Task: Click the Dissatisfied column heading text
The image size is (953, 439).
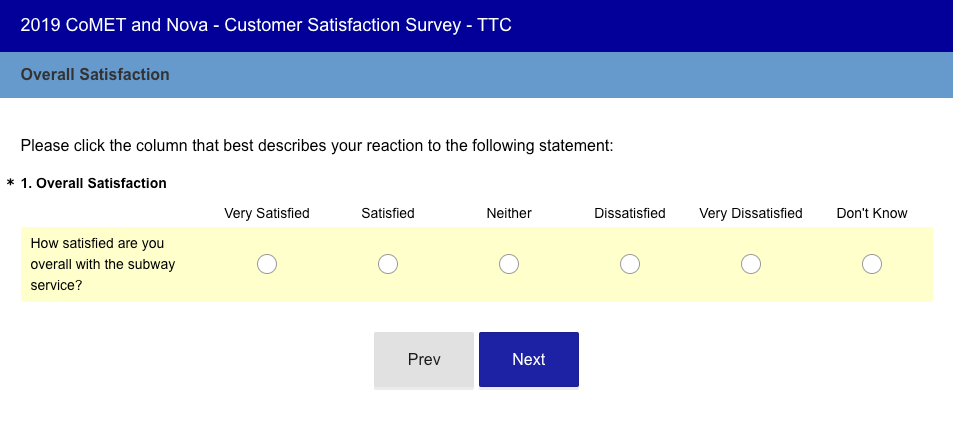Action: coord(630,213)
